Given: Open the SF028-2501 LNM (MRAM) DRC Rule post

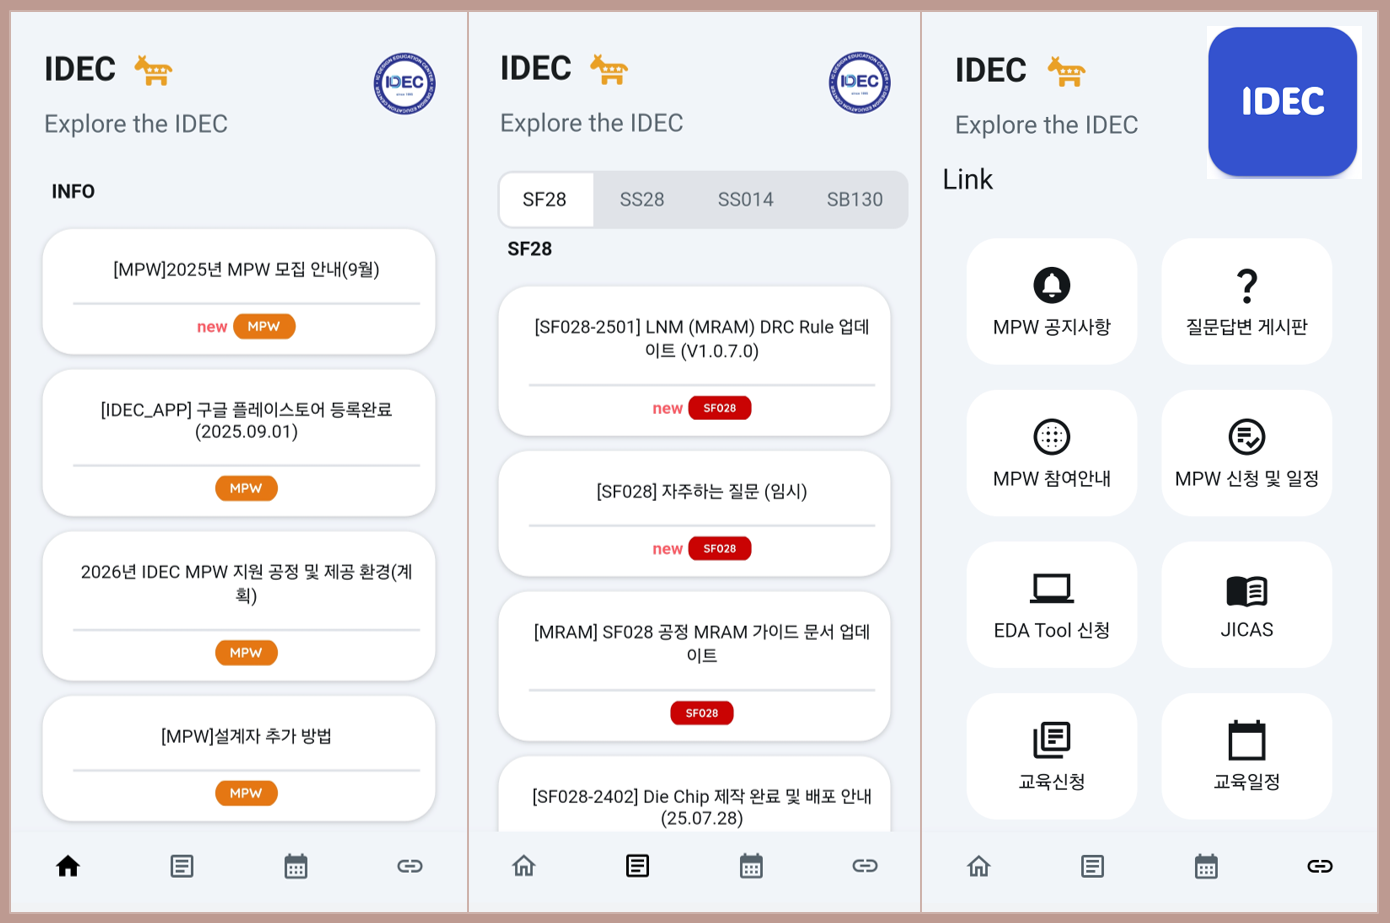Looking at the screenshot, I should (x=701, y=339).
